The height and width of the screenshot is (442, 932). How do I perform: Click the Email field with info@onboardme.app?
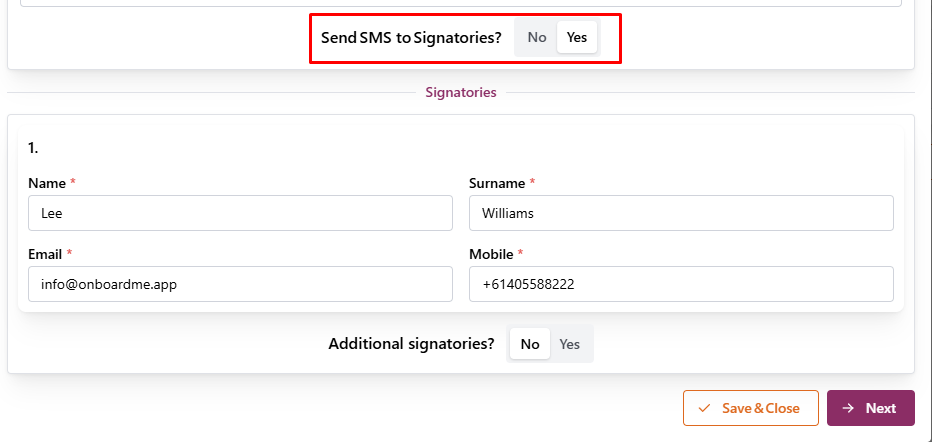click(x=240, y=284)
